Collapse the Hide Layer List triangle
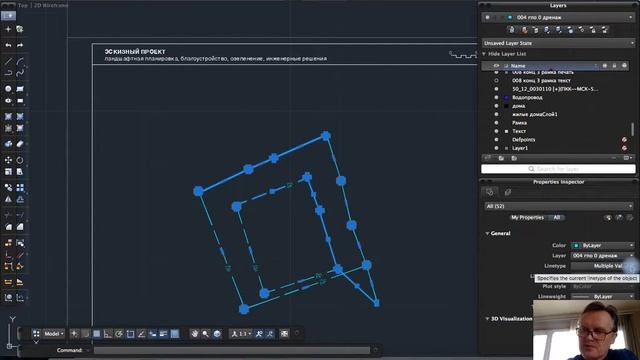 pos(484,54)
